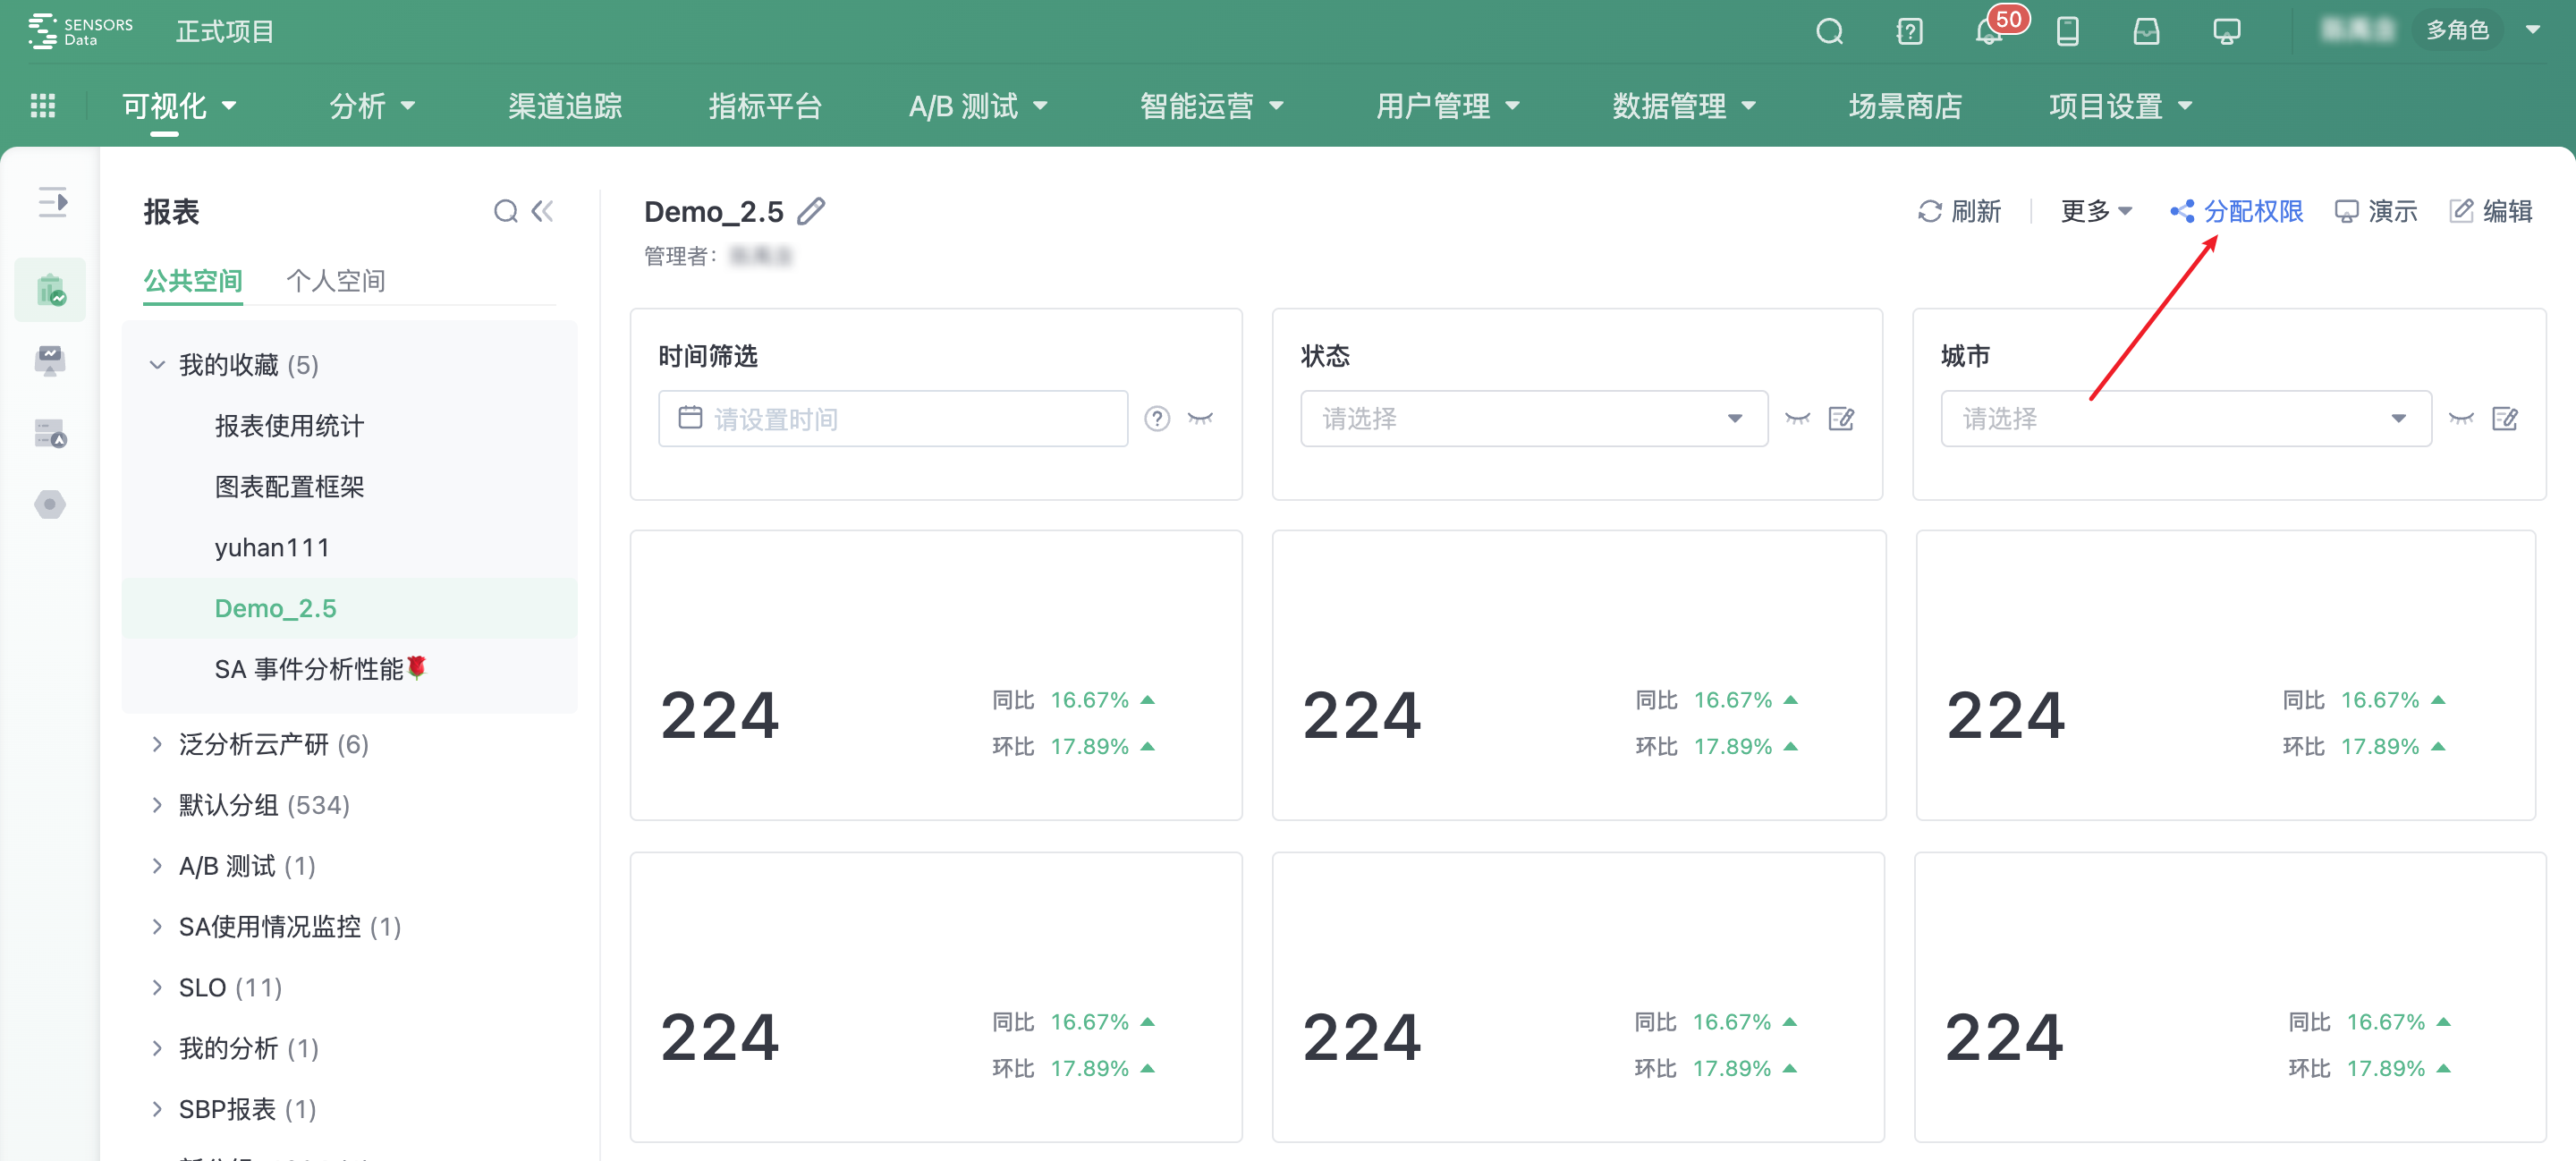Image resolution: width=2576 pixels, height=1161 pixels.
Task: Expand the left sidebar menu icon
Action: pyautogui.click(x=52, y=202)
